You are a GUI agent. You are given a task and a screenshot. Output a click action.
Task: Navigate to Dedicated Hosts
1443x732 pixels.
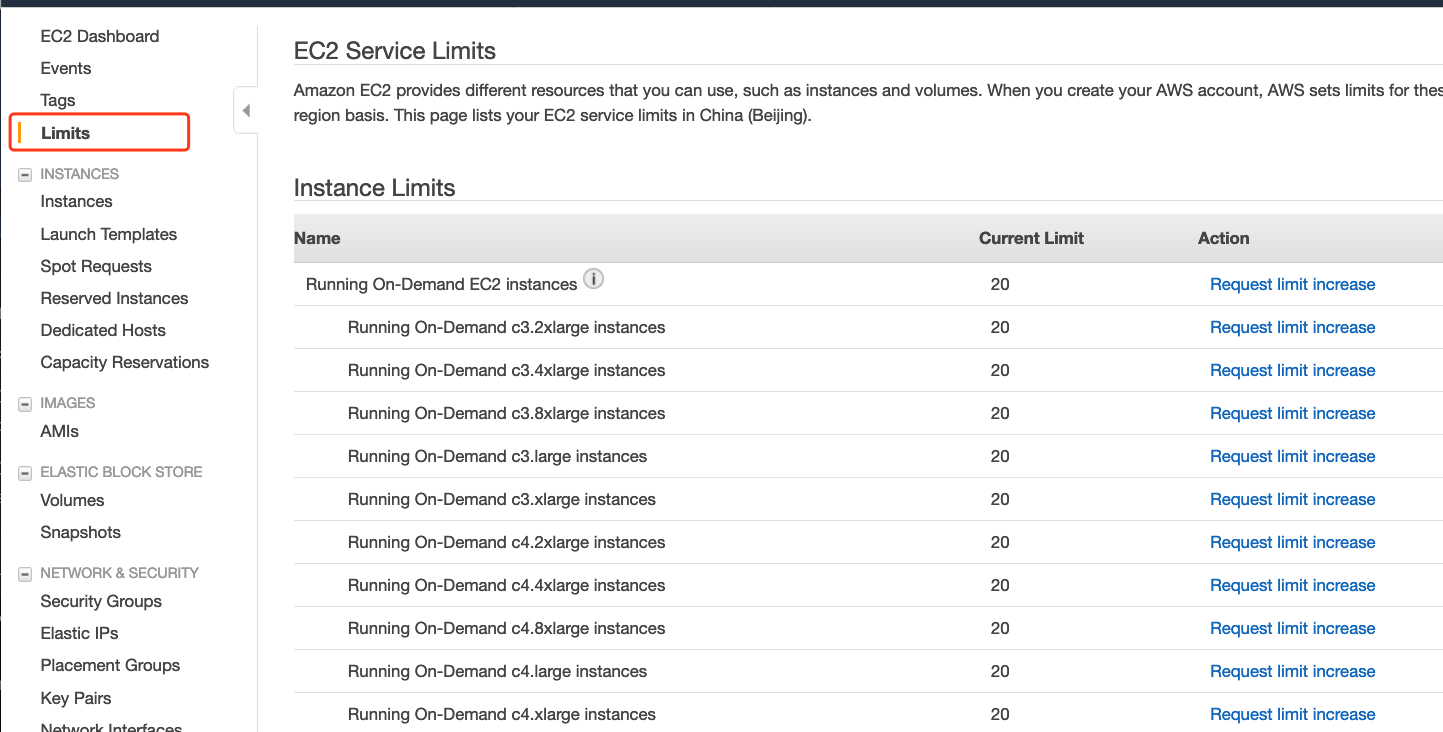pos(103,330)
